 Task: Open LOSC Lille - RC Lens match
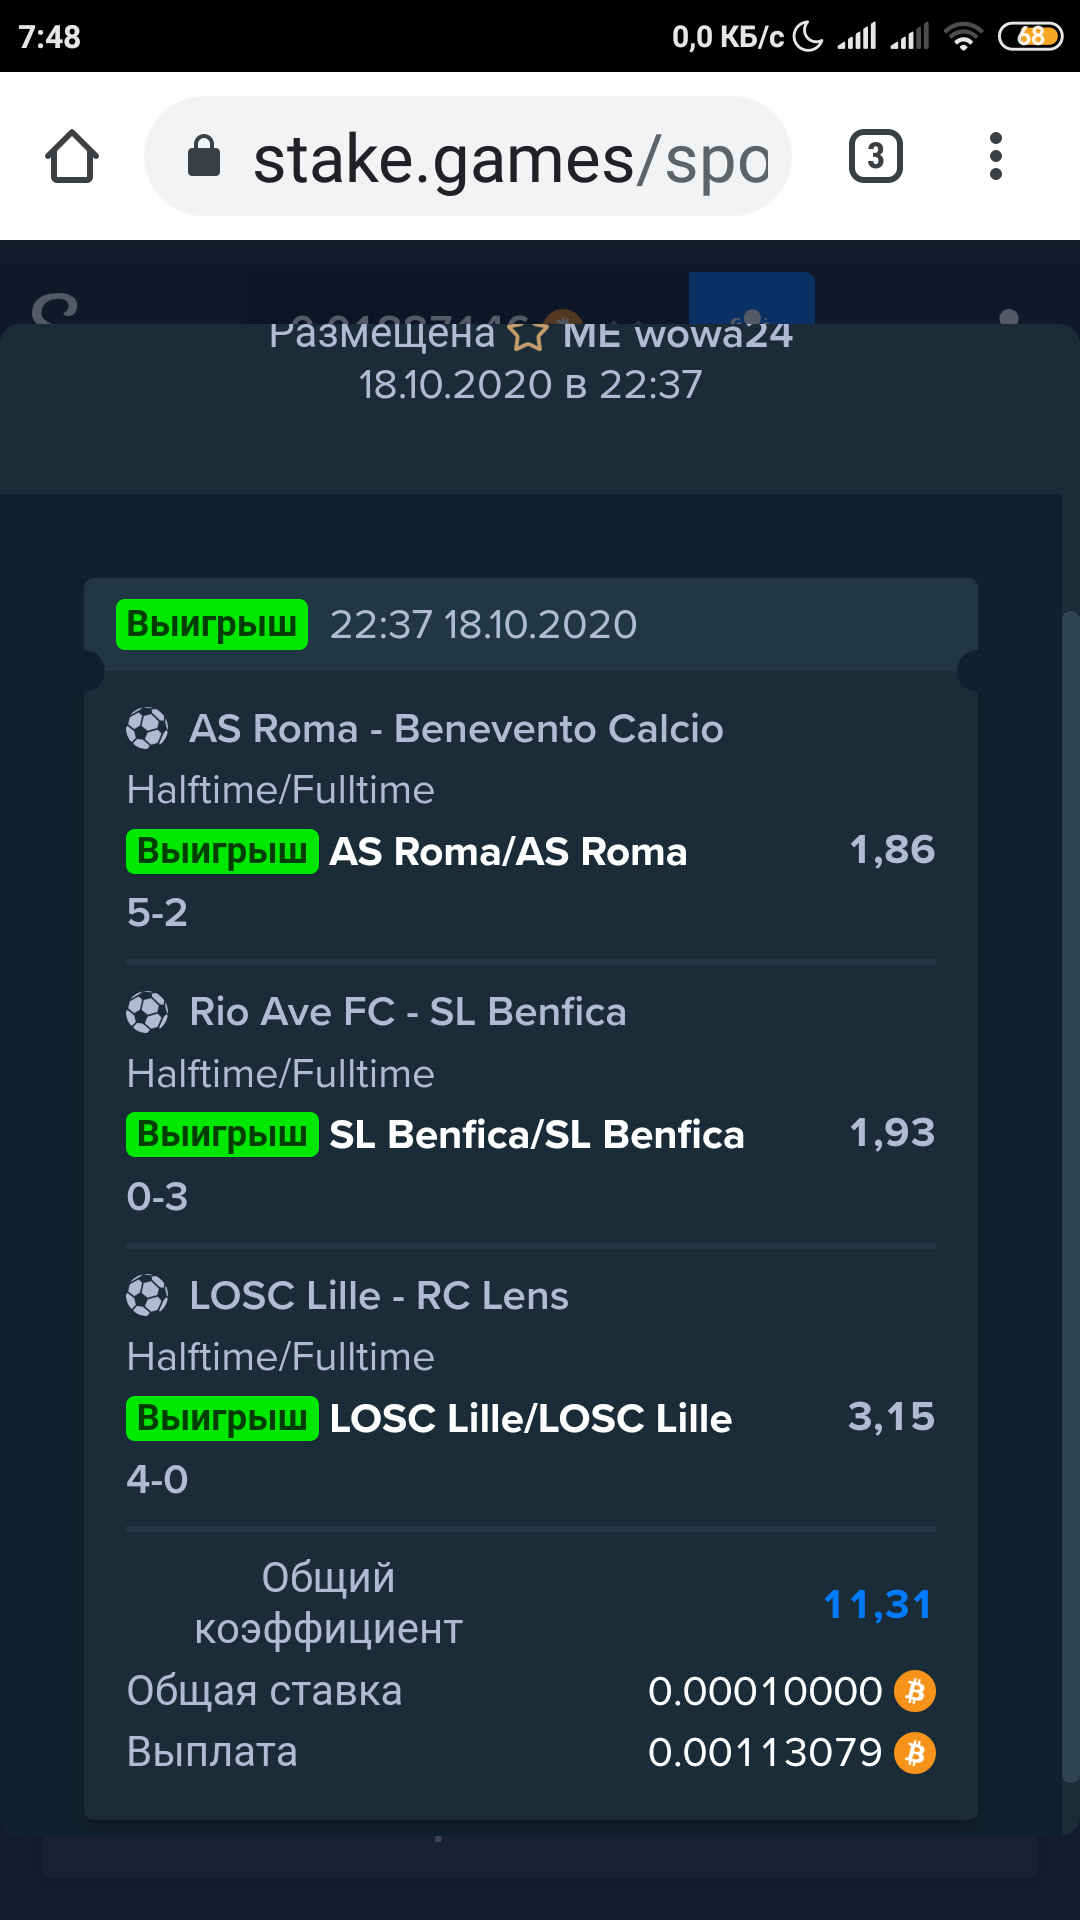click(x=379, y=1296)
